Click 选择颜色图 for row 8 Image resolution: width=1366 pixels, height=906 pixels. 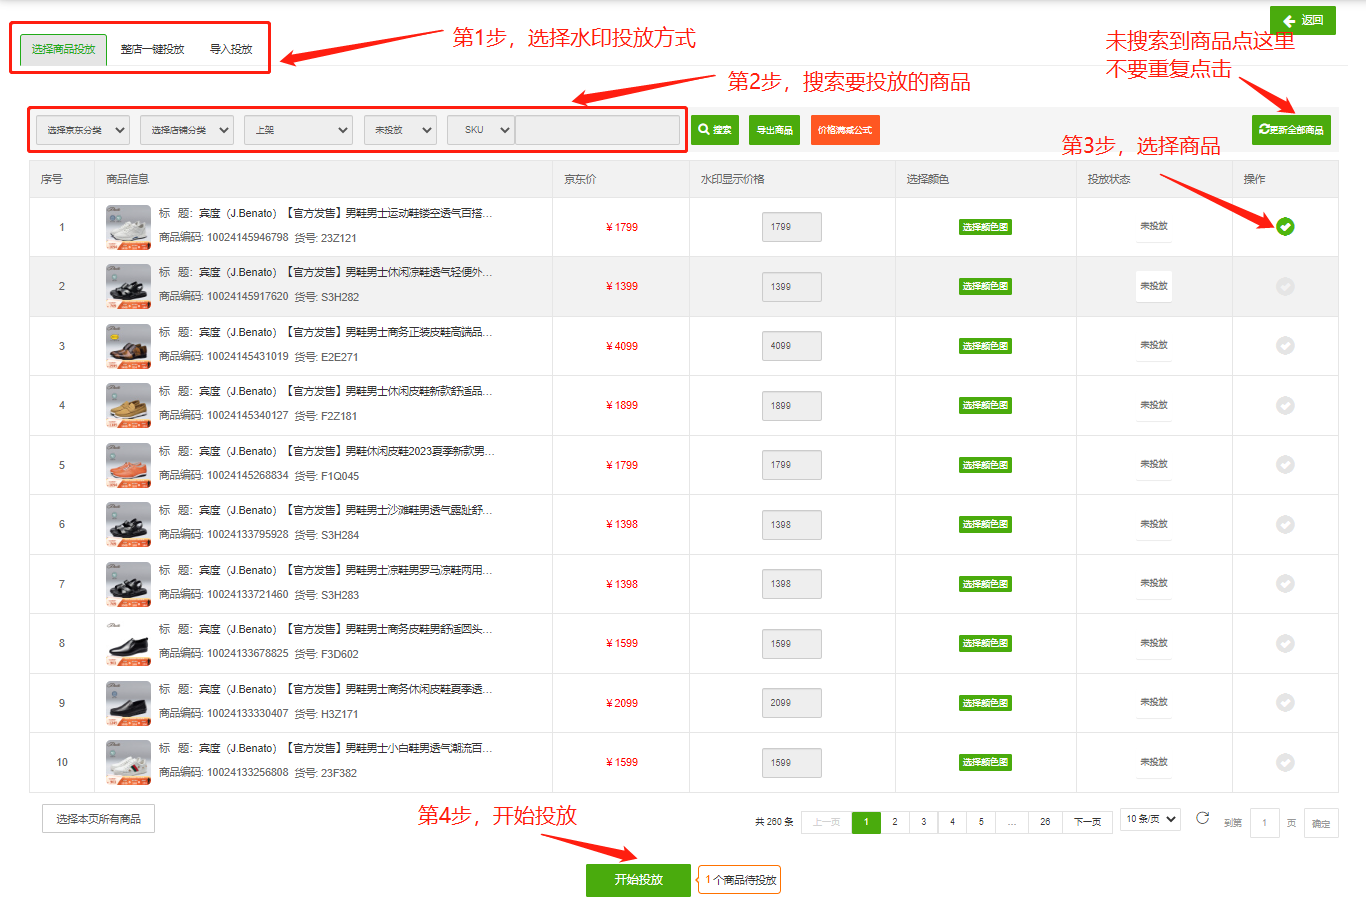(985, 643)
